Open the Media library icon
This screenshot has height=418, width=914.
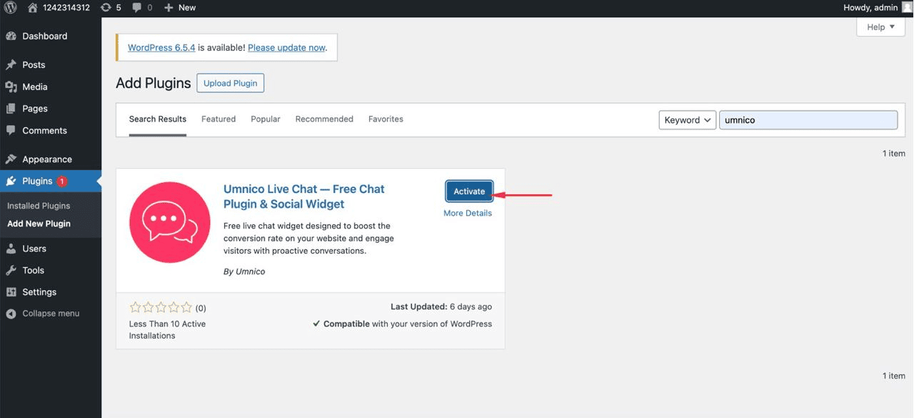[11, 87]
